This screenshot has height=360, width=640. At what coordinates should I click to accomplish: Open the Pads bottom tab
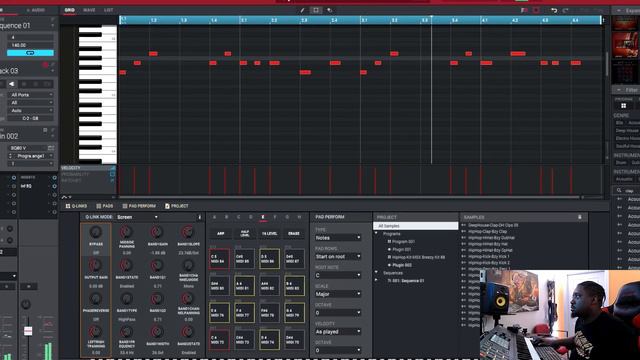(104, 206)
